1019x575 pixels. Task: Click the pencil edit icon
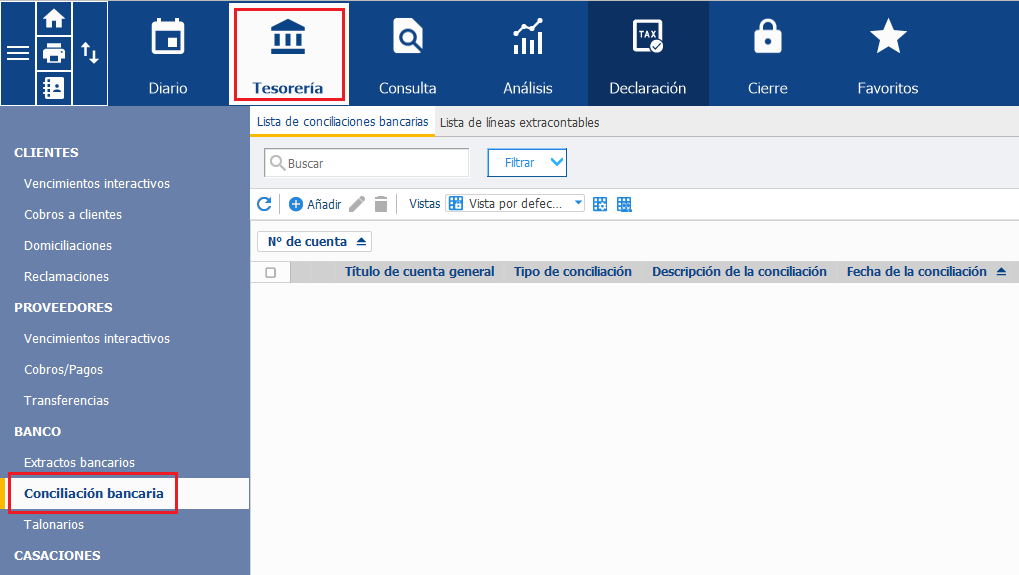pos(357,204)
